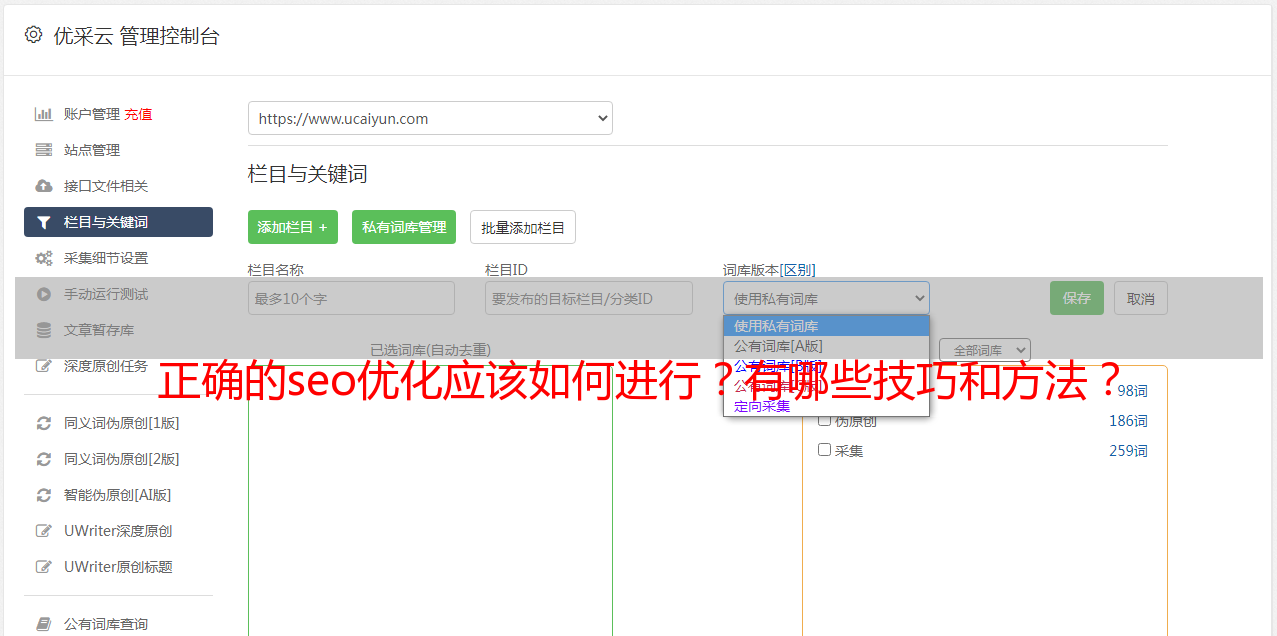The width and height of the screenshot is (1277, 636).
Task: Click the database icon for 文章暂存库
Action: point(43,330)
